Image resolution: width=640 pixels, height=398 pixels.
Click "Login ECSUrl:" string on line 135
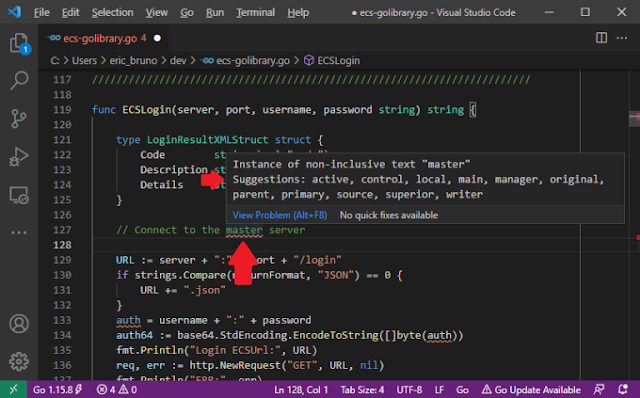[x=235, y=351]
